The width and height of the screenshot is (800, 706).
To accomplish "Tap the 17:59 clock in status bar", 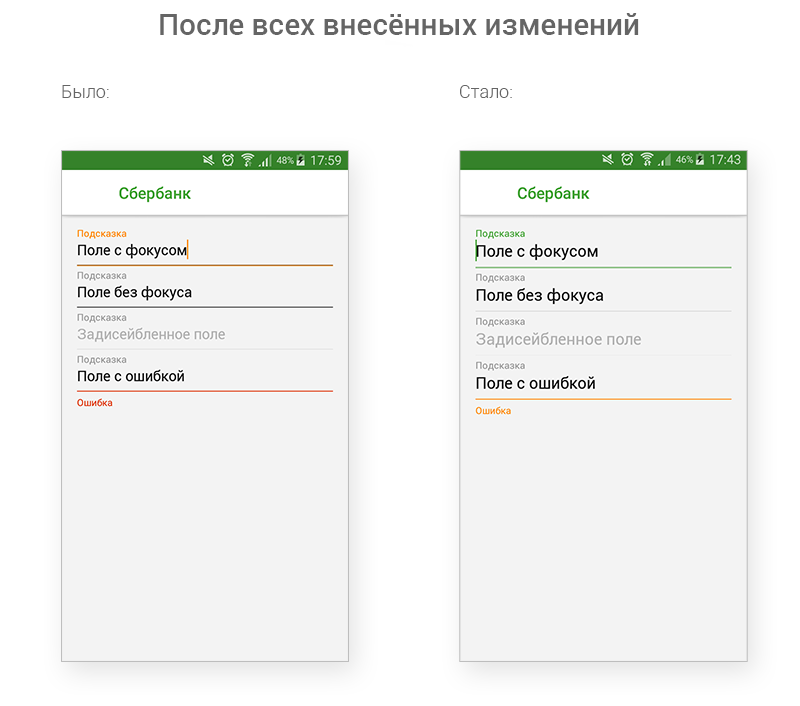I will 326,160.
